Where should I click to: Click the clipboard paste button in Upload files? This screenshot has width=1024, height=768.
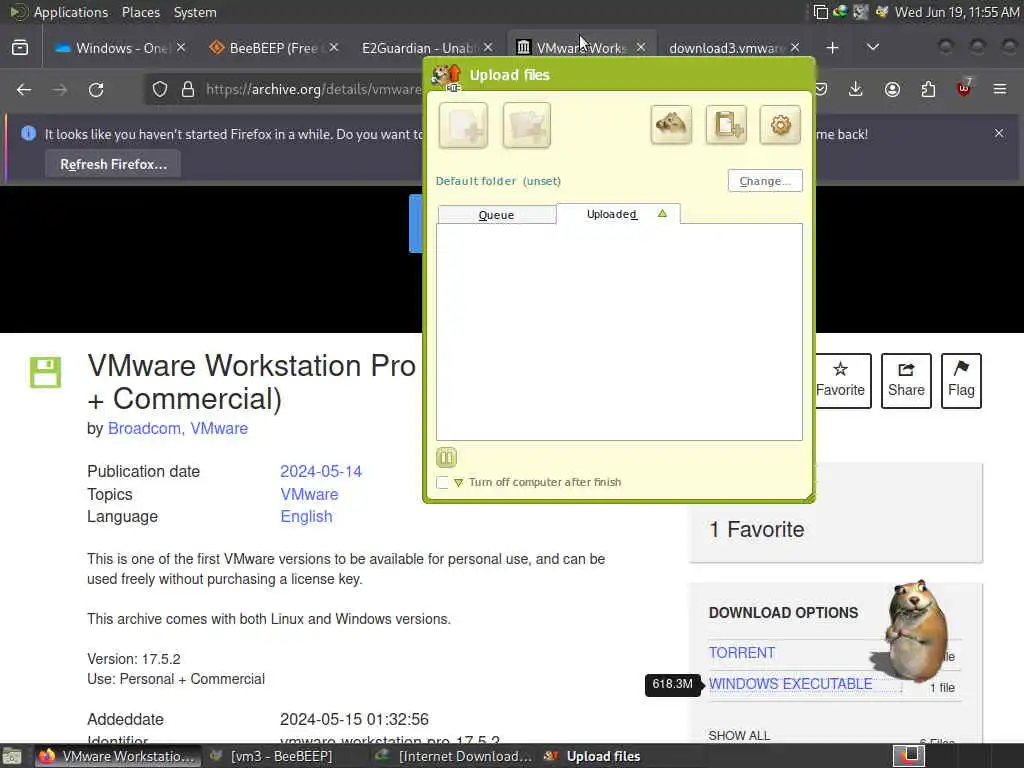726,125
